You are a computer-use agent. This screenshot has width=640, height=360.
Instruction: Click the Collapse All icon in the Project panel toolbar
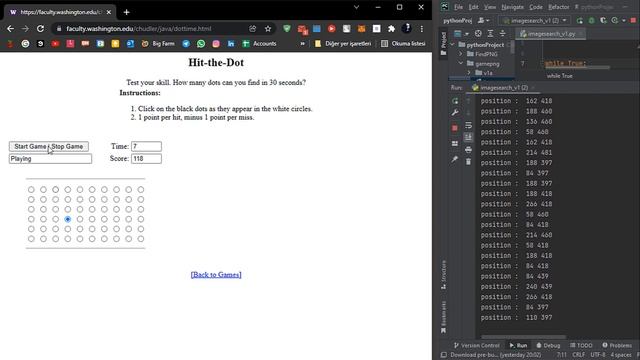pos(502,33)
